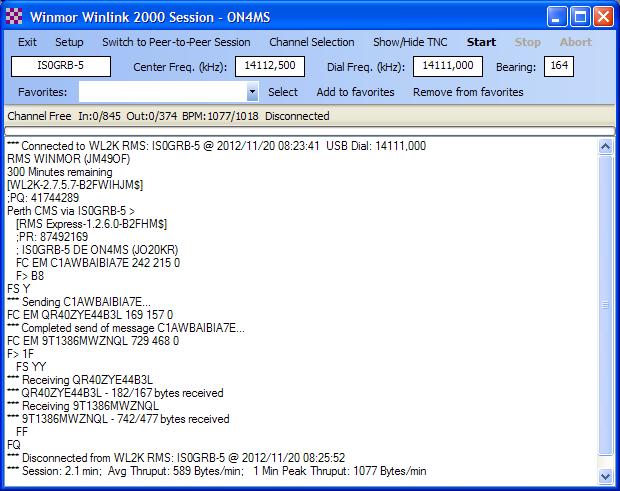
Task: Click log line 'FF'
Action: tap(22, 432)
